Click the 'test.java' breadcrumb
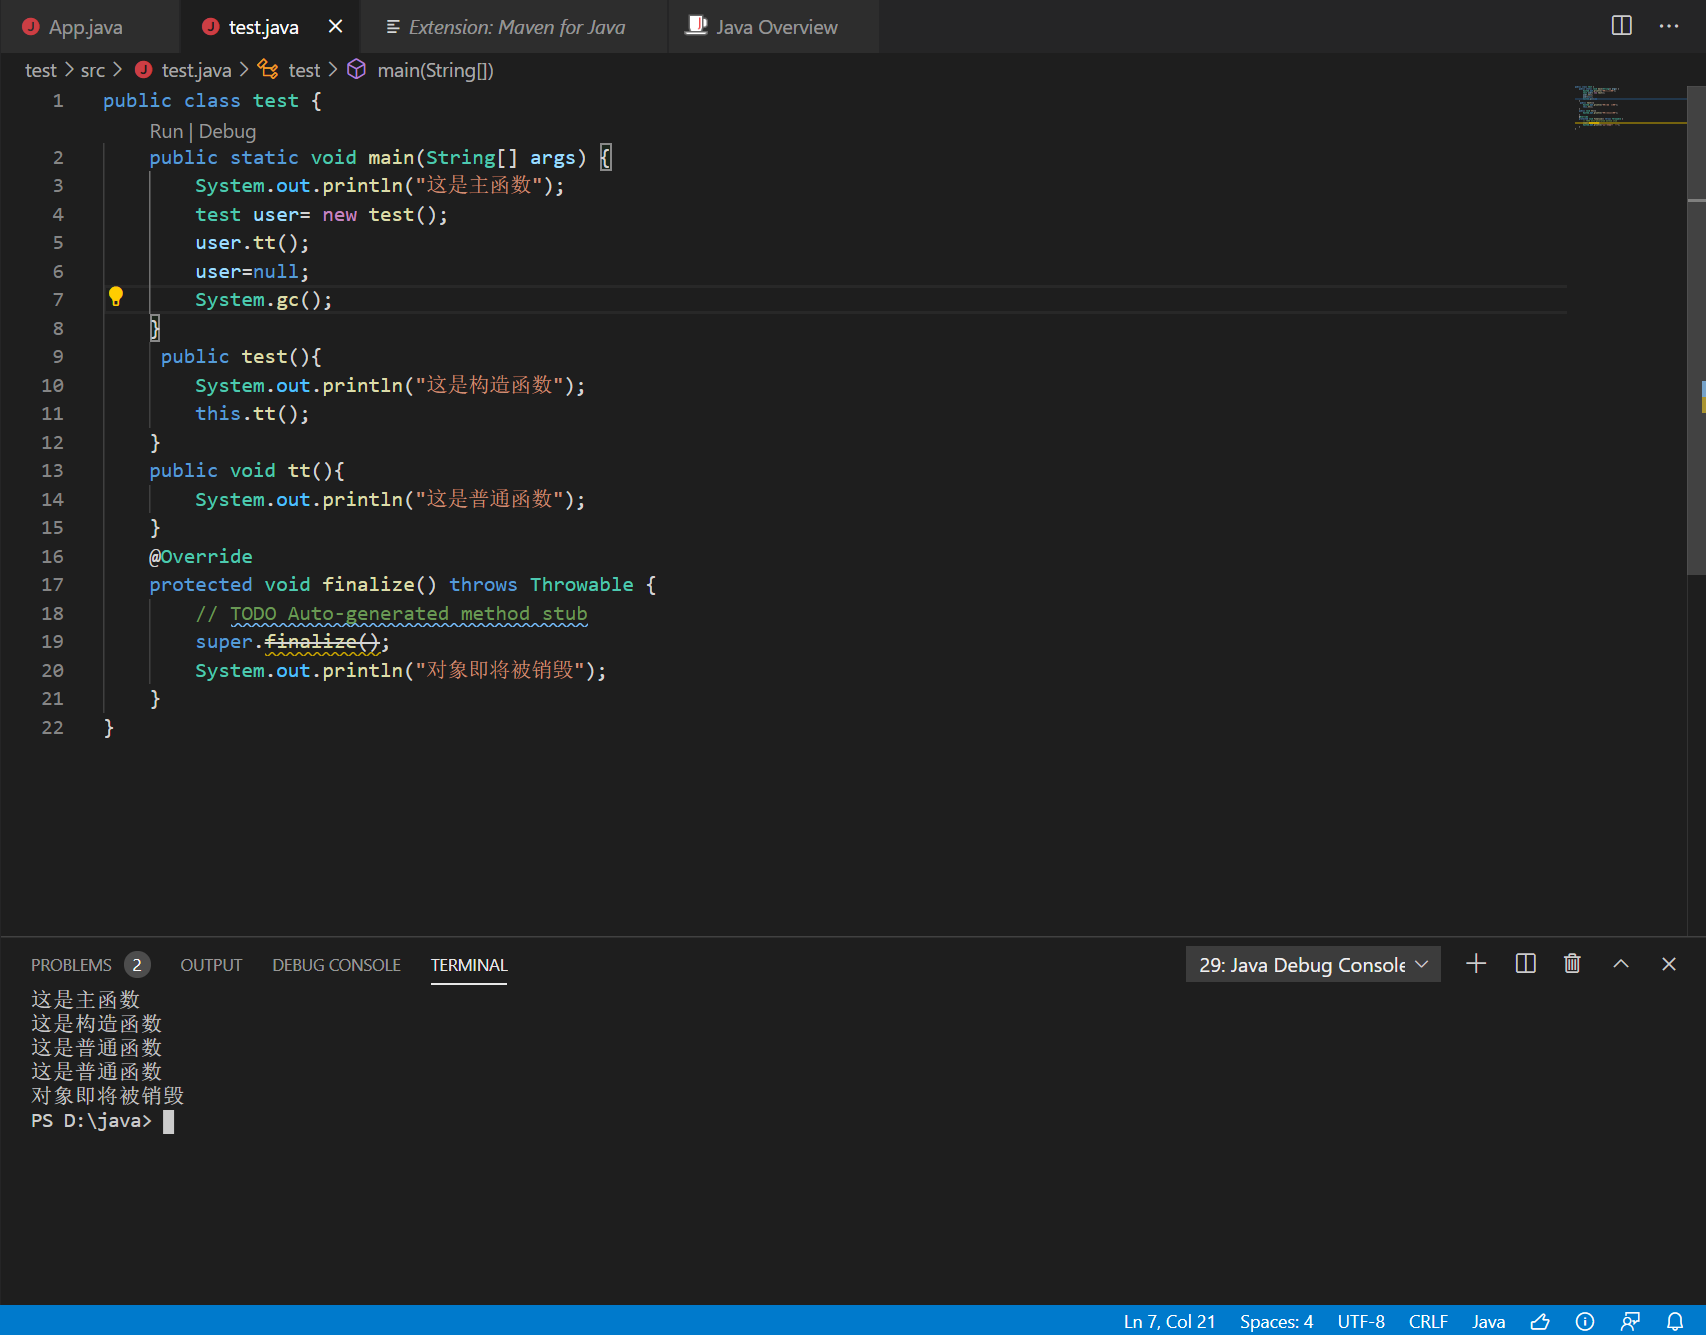The height and width of the screenshot is (1335, 1706). click(x=196, y=70)
